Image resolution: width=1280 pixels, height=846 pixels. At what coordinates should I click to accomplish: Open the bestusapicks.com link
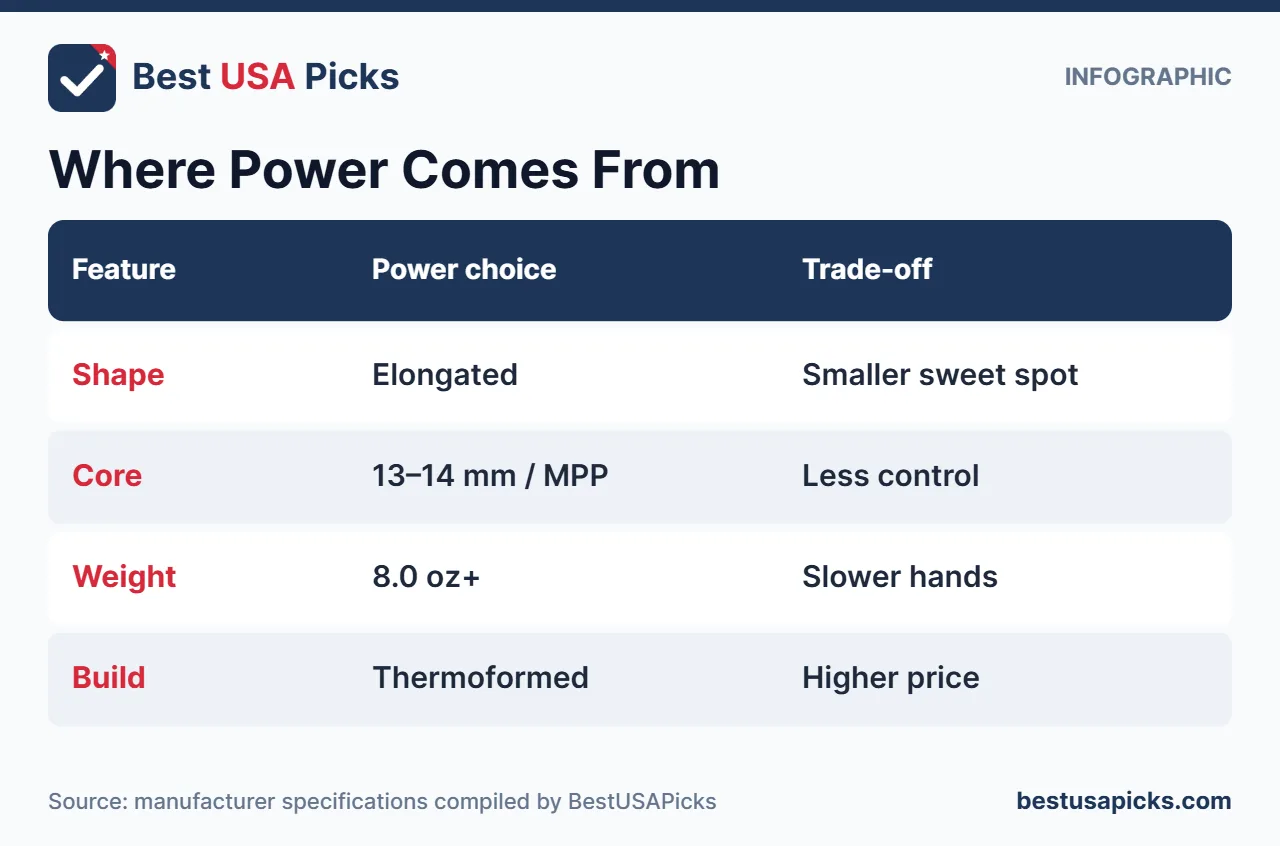pyautogui.click(x=1124, y=801)
